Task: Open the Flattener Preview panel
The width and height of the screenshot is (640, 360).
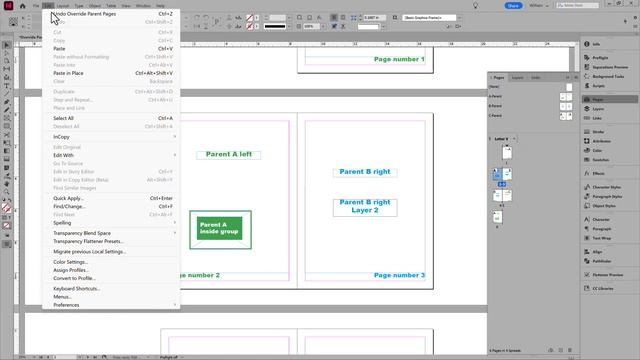Action: pos(609,275)
